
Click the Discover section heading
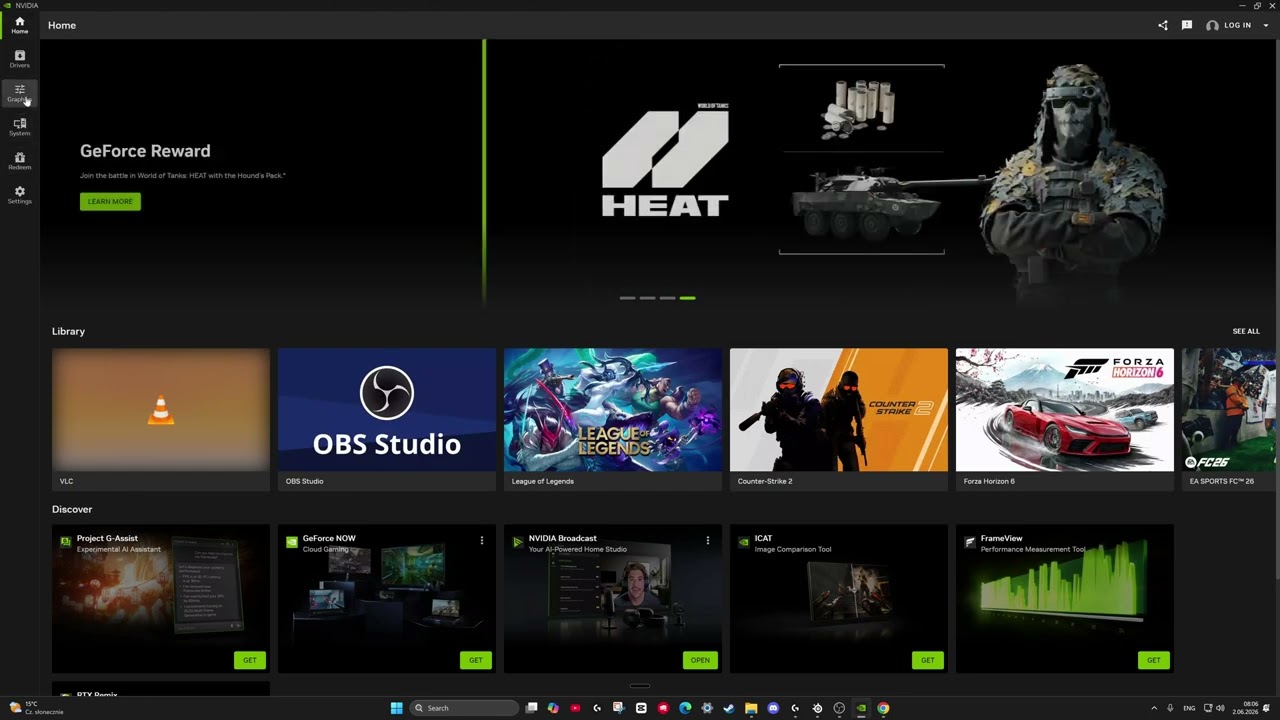72,509
